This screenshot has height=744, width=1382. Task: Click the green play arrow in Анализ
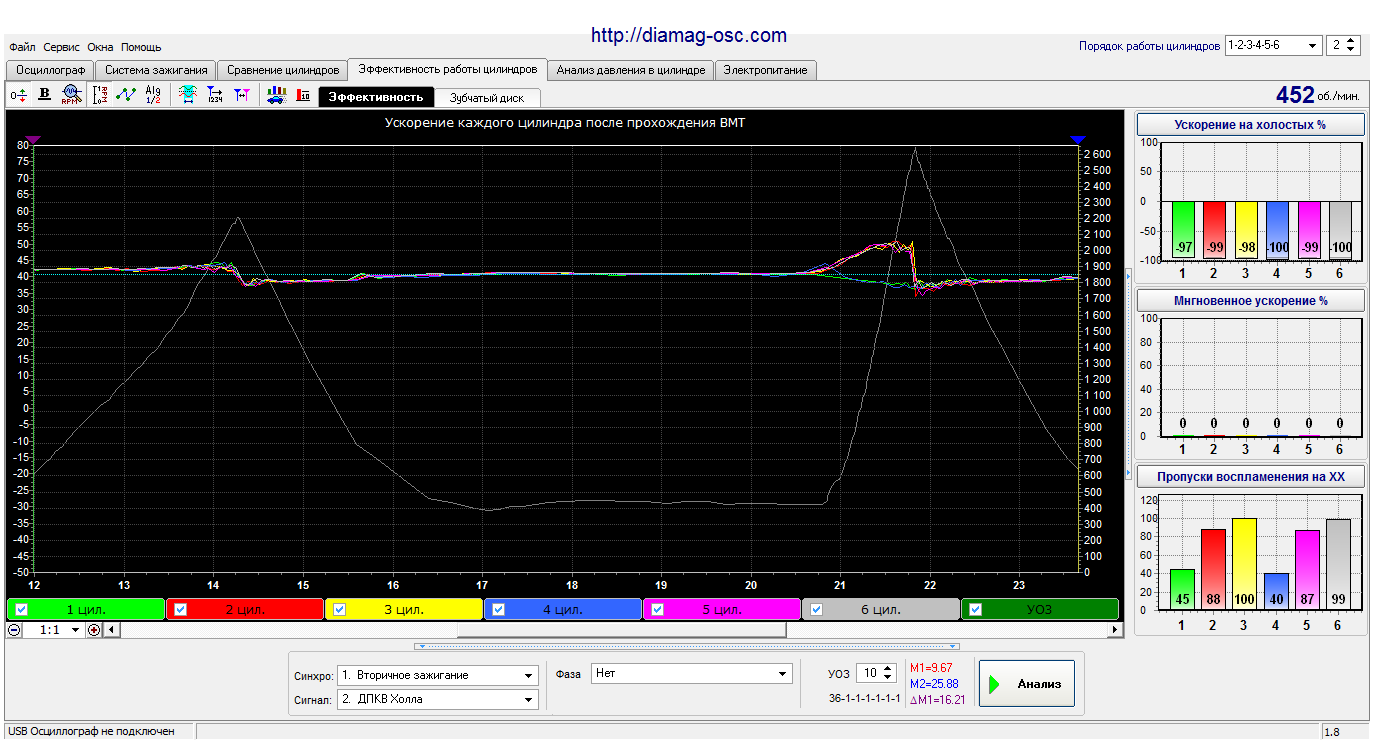tap(995, 685)
